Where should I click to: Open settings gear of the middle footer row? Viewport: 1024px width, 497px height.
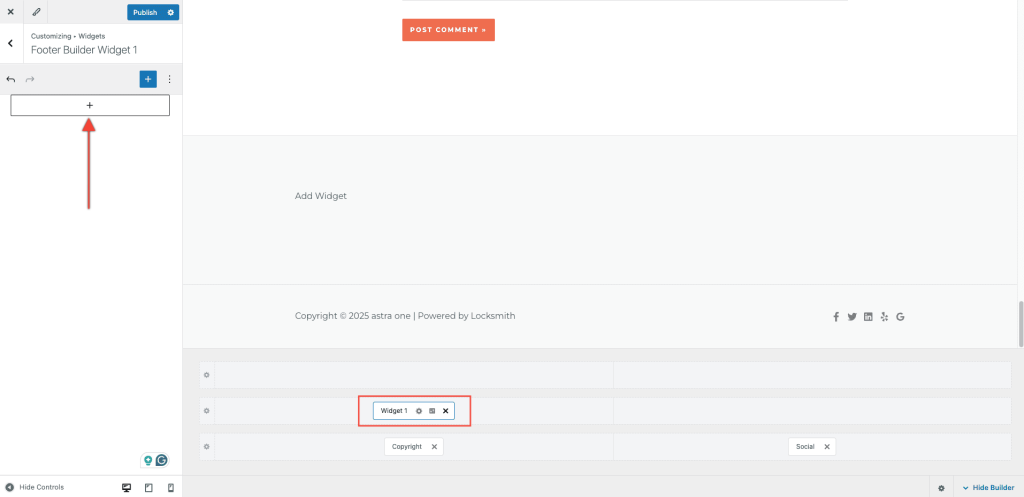tap(206, 411)
